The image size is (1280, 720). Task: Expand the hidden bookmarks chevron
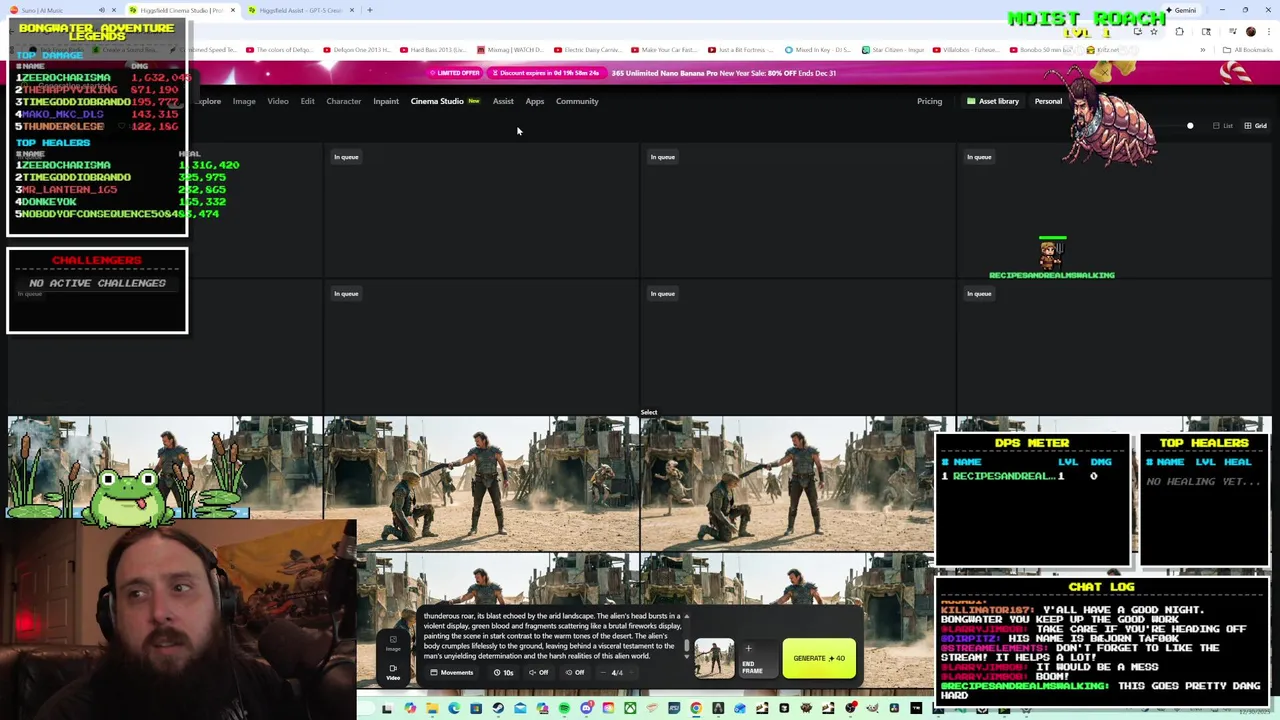tap(1203, 50)
